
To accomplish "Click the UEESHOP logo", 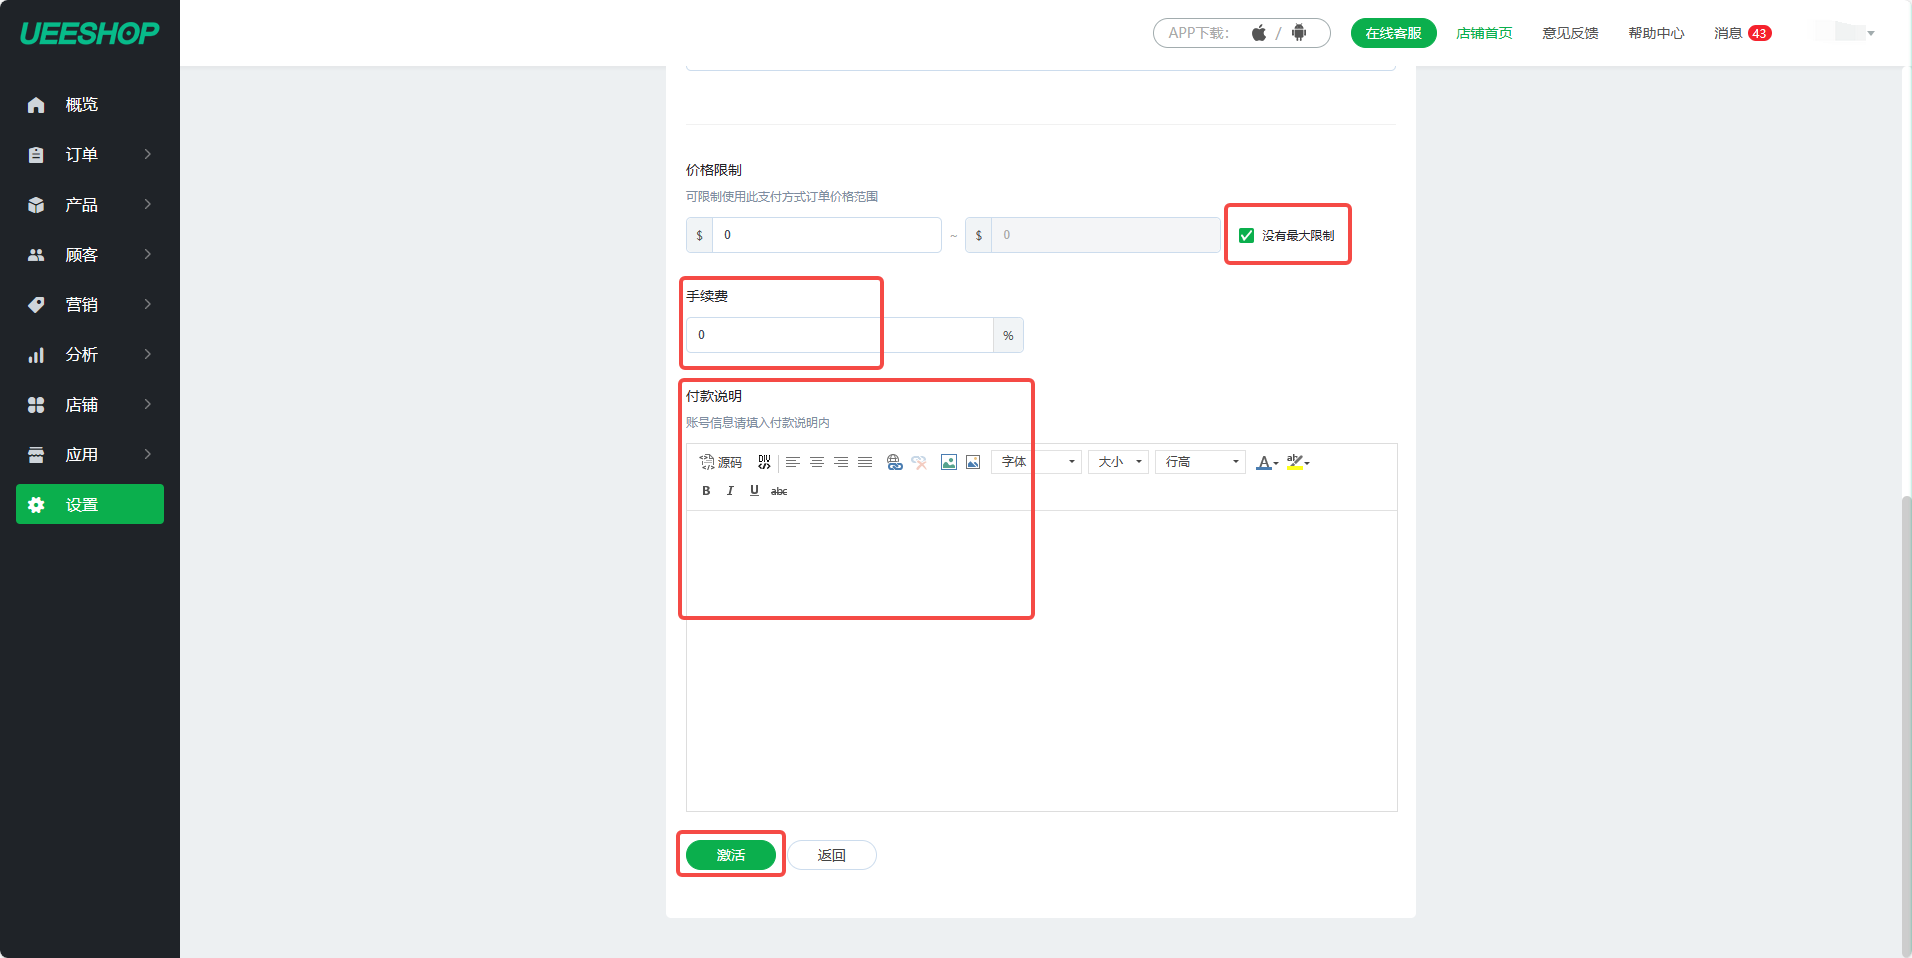I will point(90,33).
